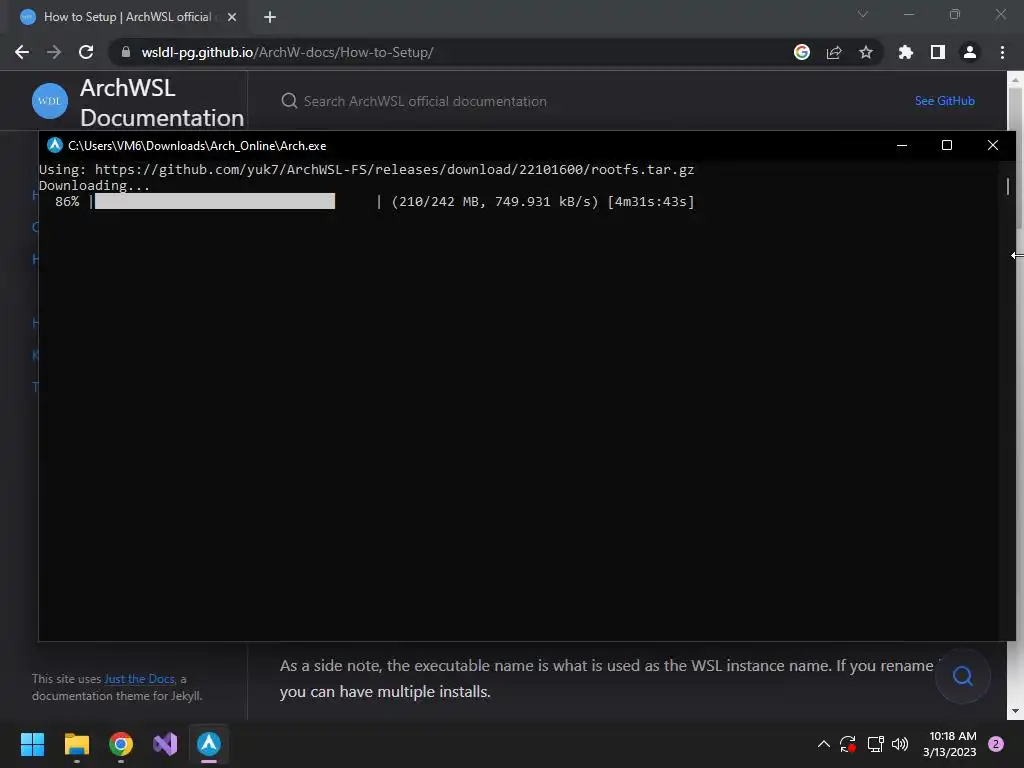The height and width of the screenshot is (768, 1024).
Task: Click the update sync tray icon
Action: pos(848,744)
